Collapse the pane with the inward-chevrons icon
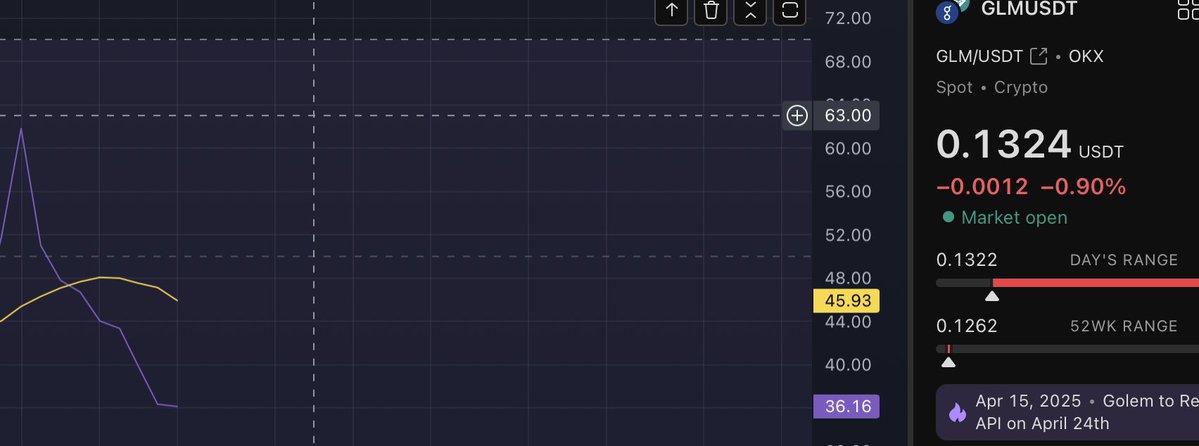The width and height of the screenshot is (1199, 446). click(750, 10)
